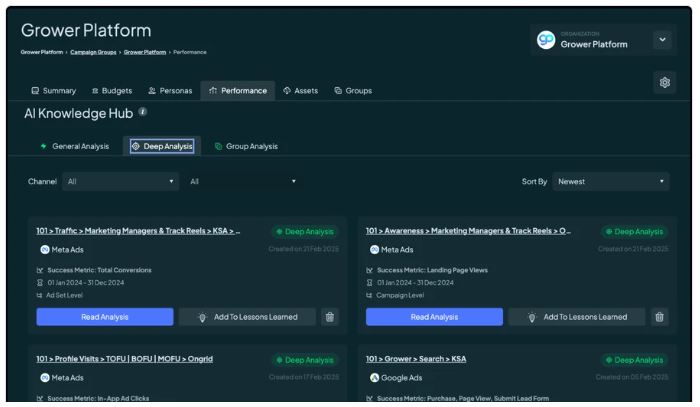Click 'Success Metric: Total Conversions' text
The height and width of the screenshot is (407, 700).
pyautogui.click(x=100, y=270)
